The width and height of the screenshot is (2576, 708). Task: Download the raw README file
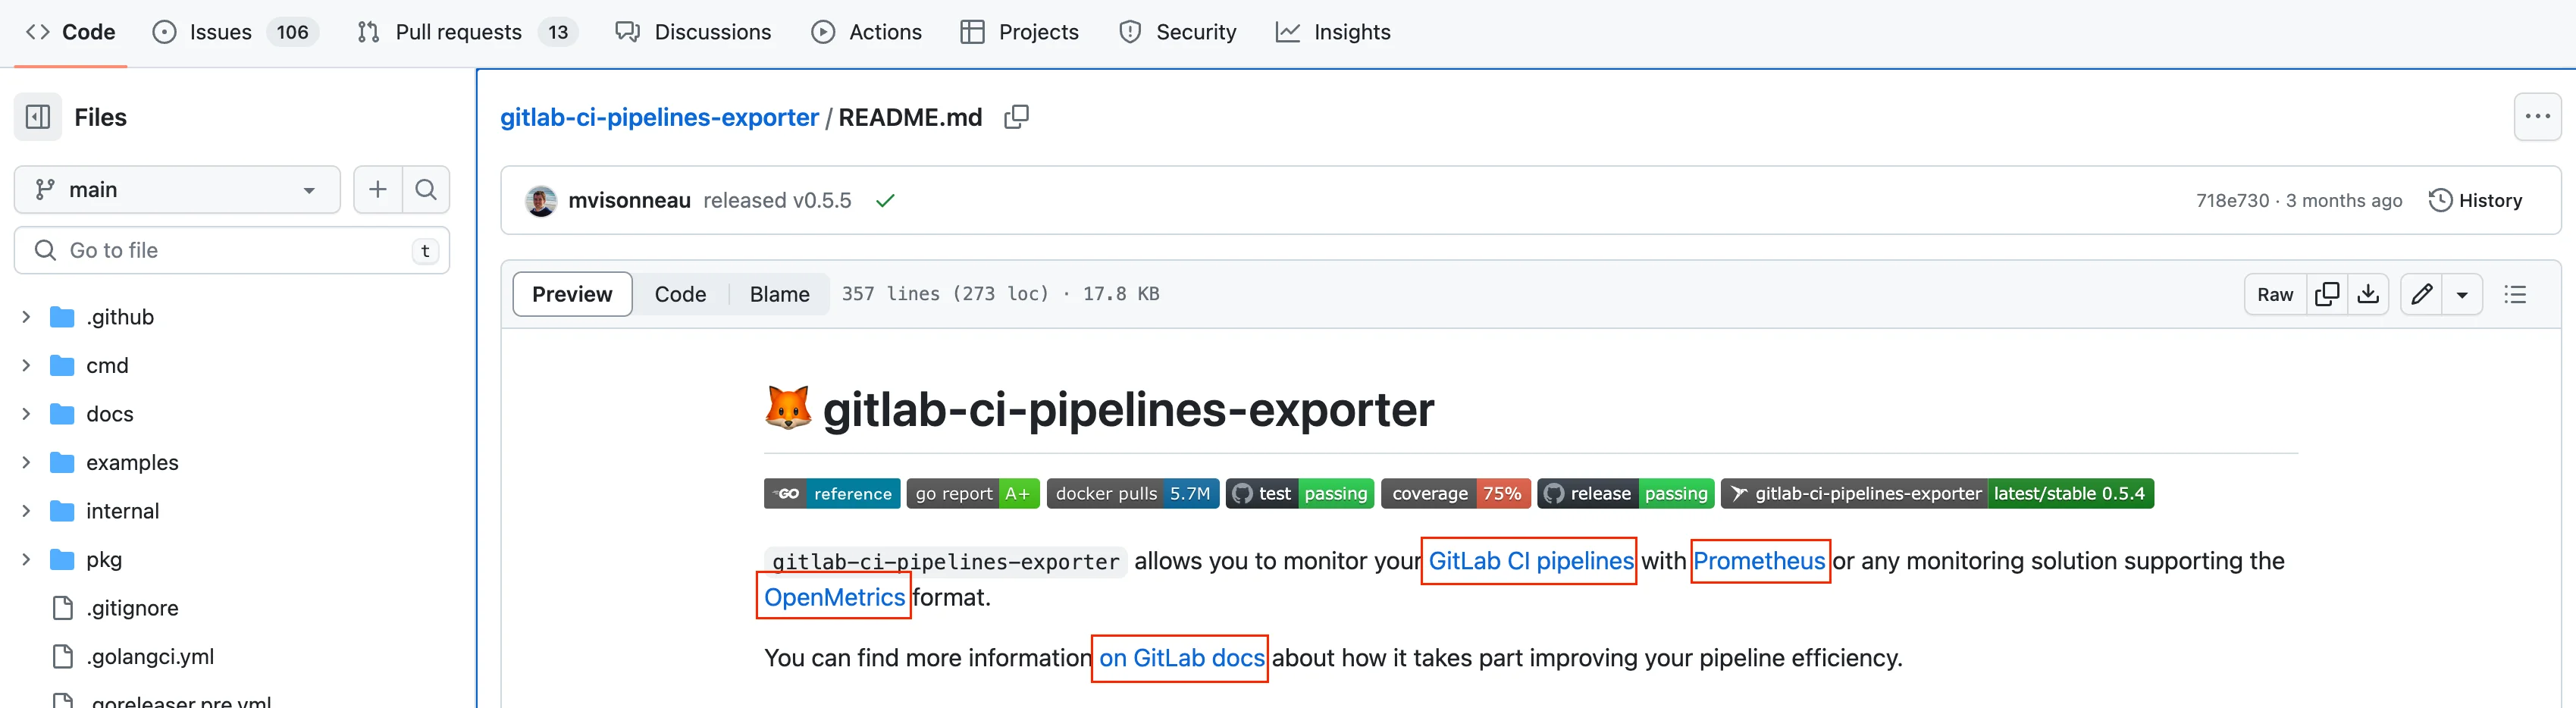click(2368, 294)
